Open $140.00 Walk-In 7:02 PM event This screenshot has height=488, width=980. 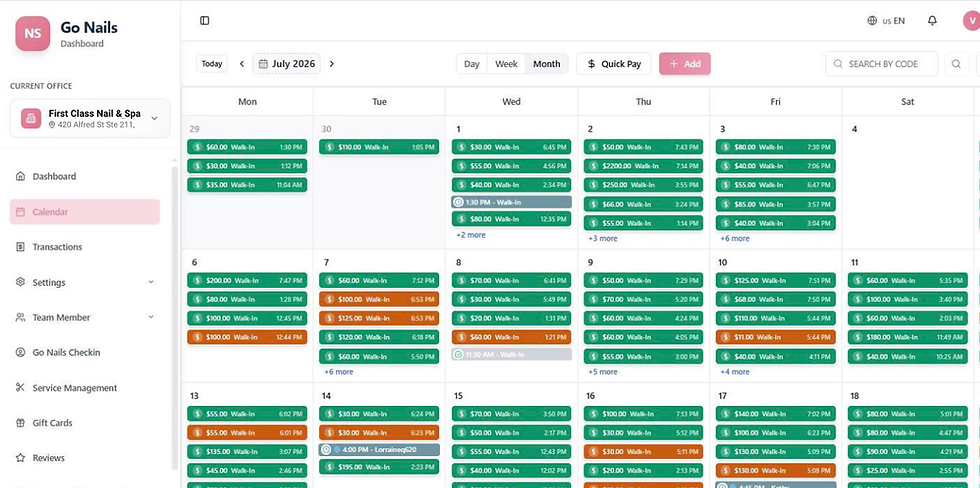776,414
